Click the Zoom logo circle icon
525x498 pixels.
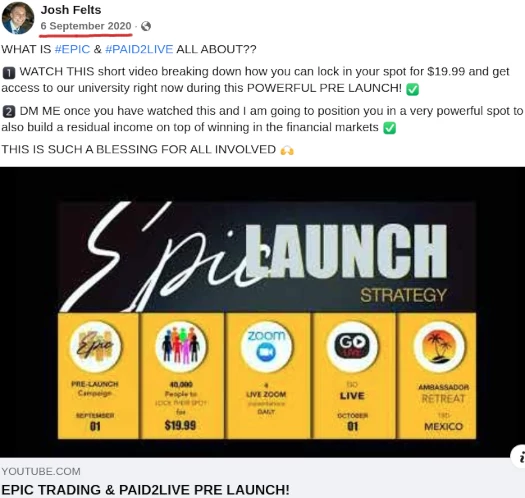coord(266,347)
